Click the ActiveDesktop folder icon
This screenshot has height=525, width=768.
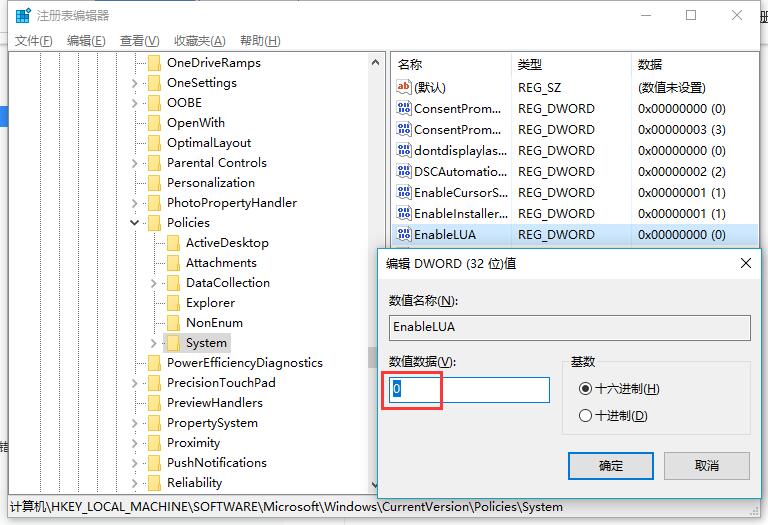point(173,243)
